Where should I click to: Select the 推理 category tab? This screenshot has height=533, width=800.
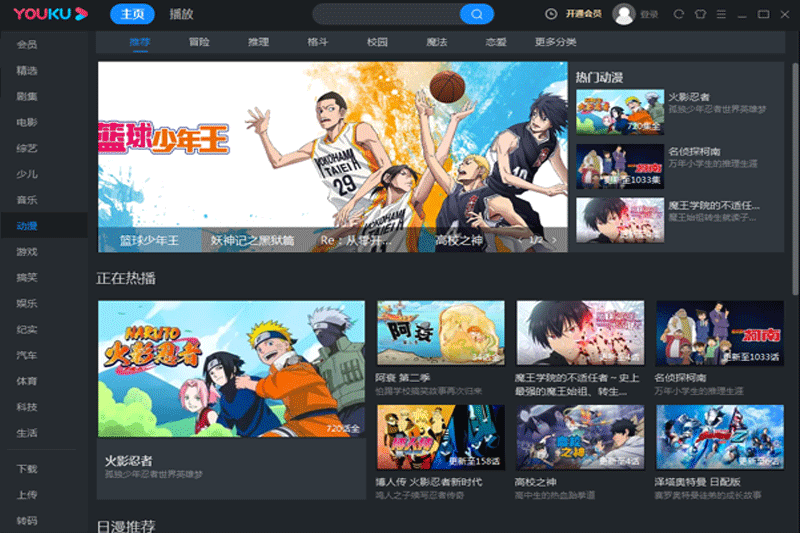pos(258,42)
